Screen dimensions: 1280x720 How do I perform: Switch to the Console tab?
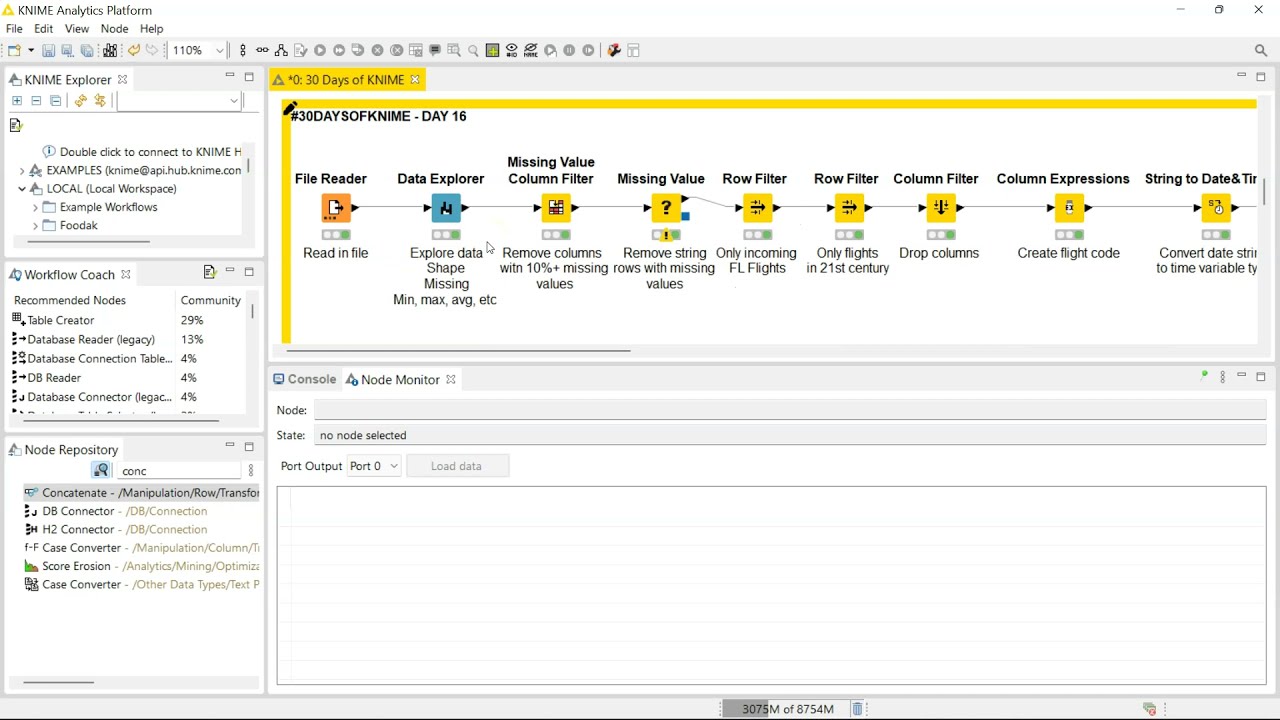(x=306, y=380)
